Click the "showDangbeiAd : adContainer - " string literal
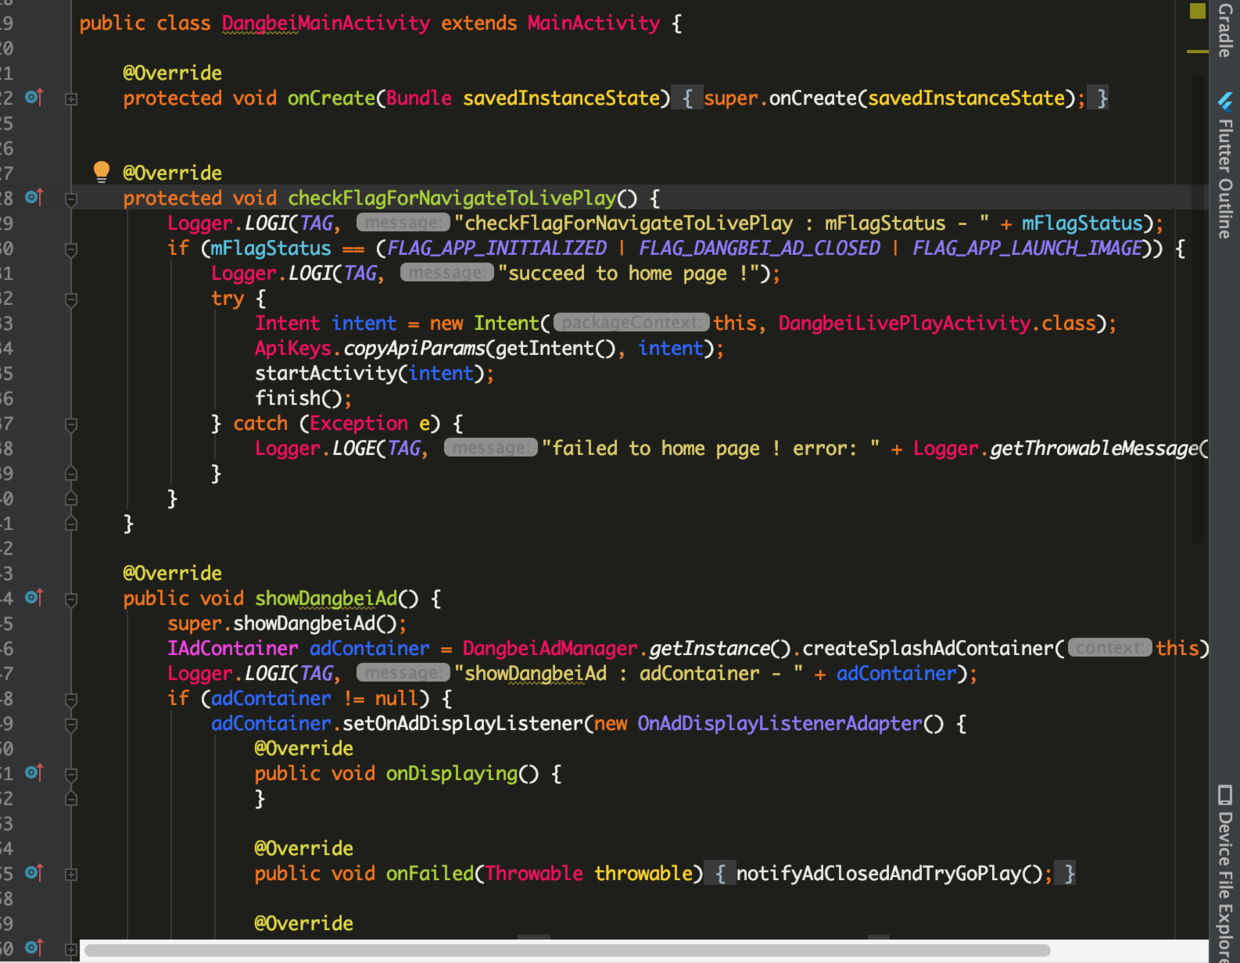This screenshot has width=1240, height=963. [x=628, y=673]
